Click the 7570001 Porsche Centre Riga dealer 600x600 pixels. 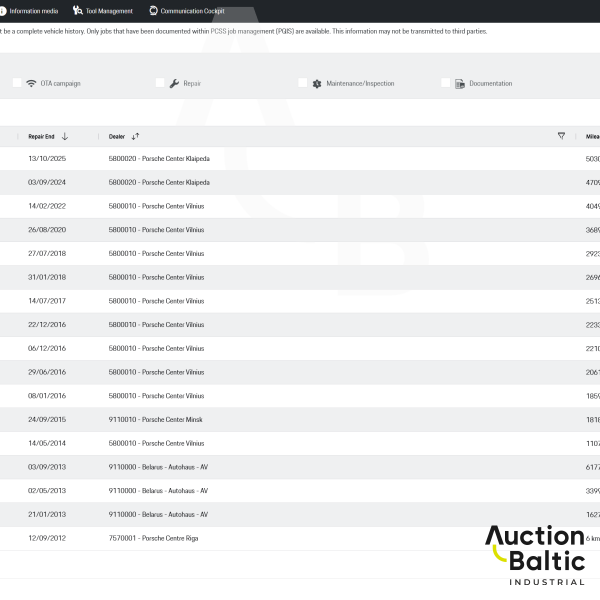153,538
